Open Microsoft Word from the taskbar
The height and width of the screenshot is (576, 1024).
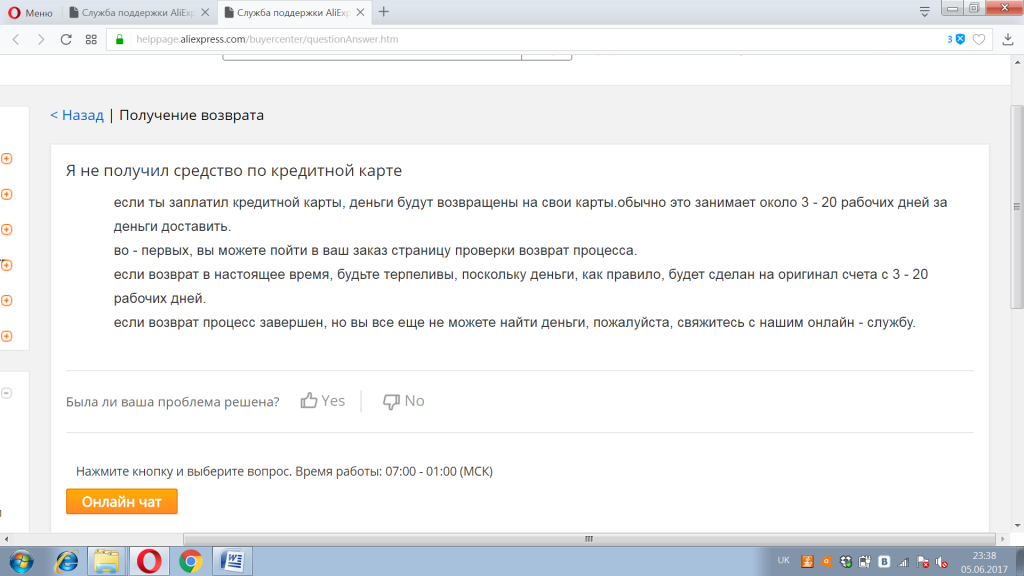[x=232, y=560]
